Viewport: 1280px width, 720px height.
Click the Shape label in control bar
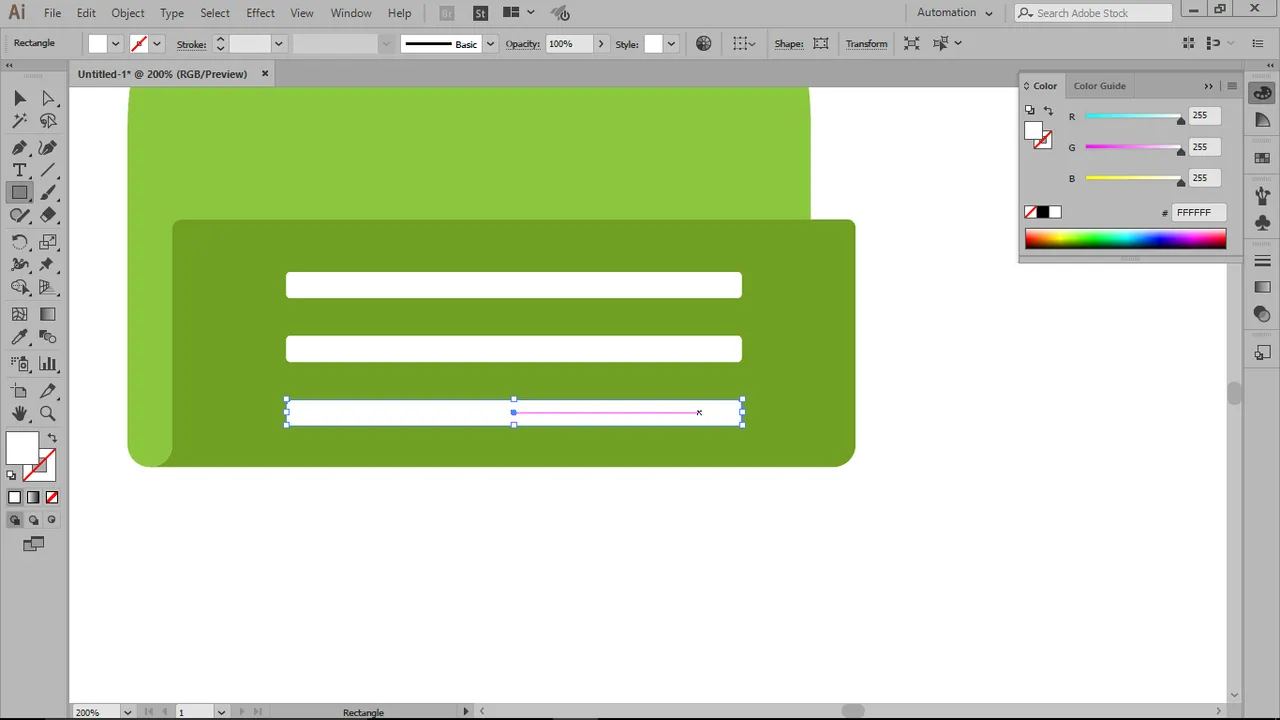pos(788,44)
